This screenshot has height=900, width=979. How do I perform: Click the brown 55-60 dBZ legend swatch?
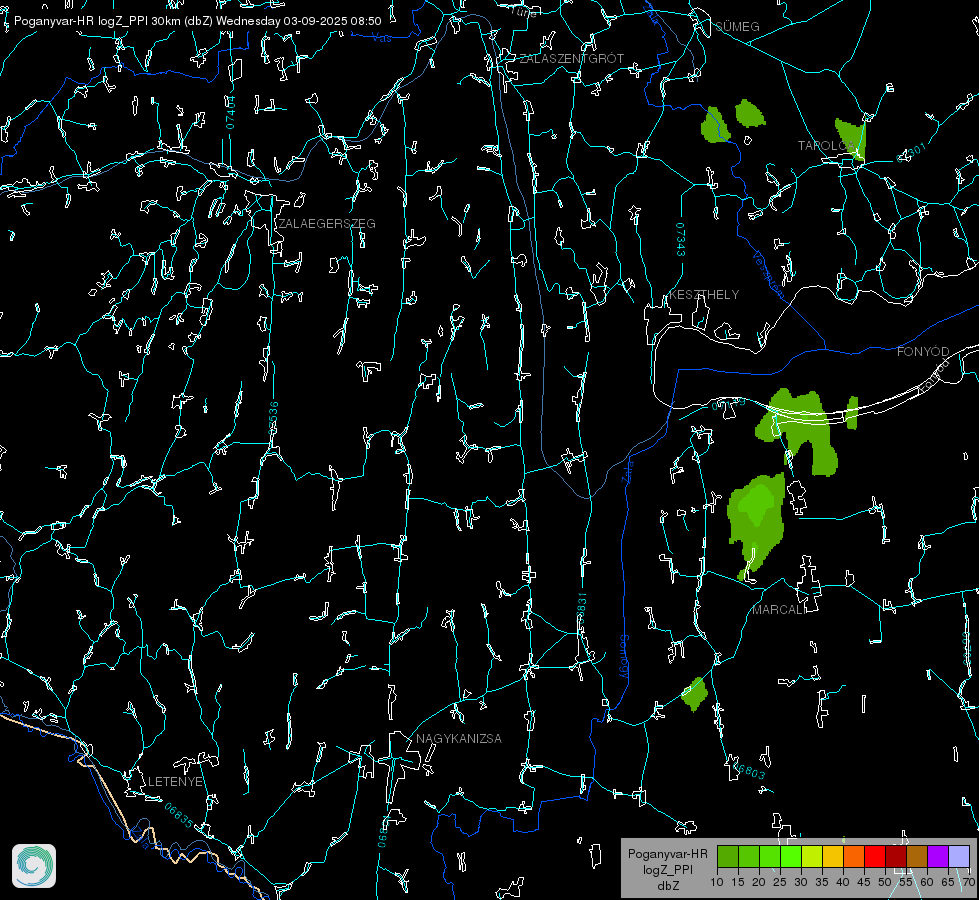pos(917,856)
